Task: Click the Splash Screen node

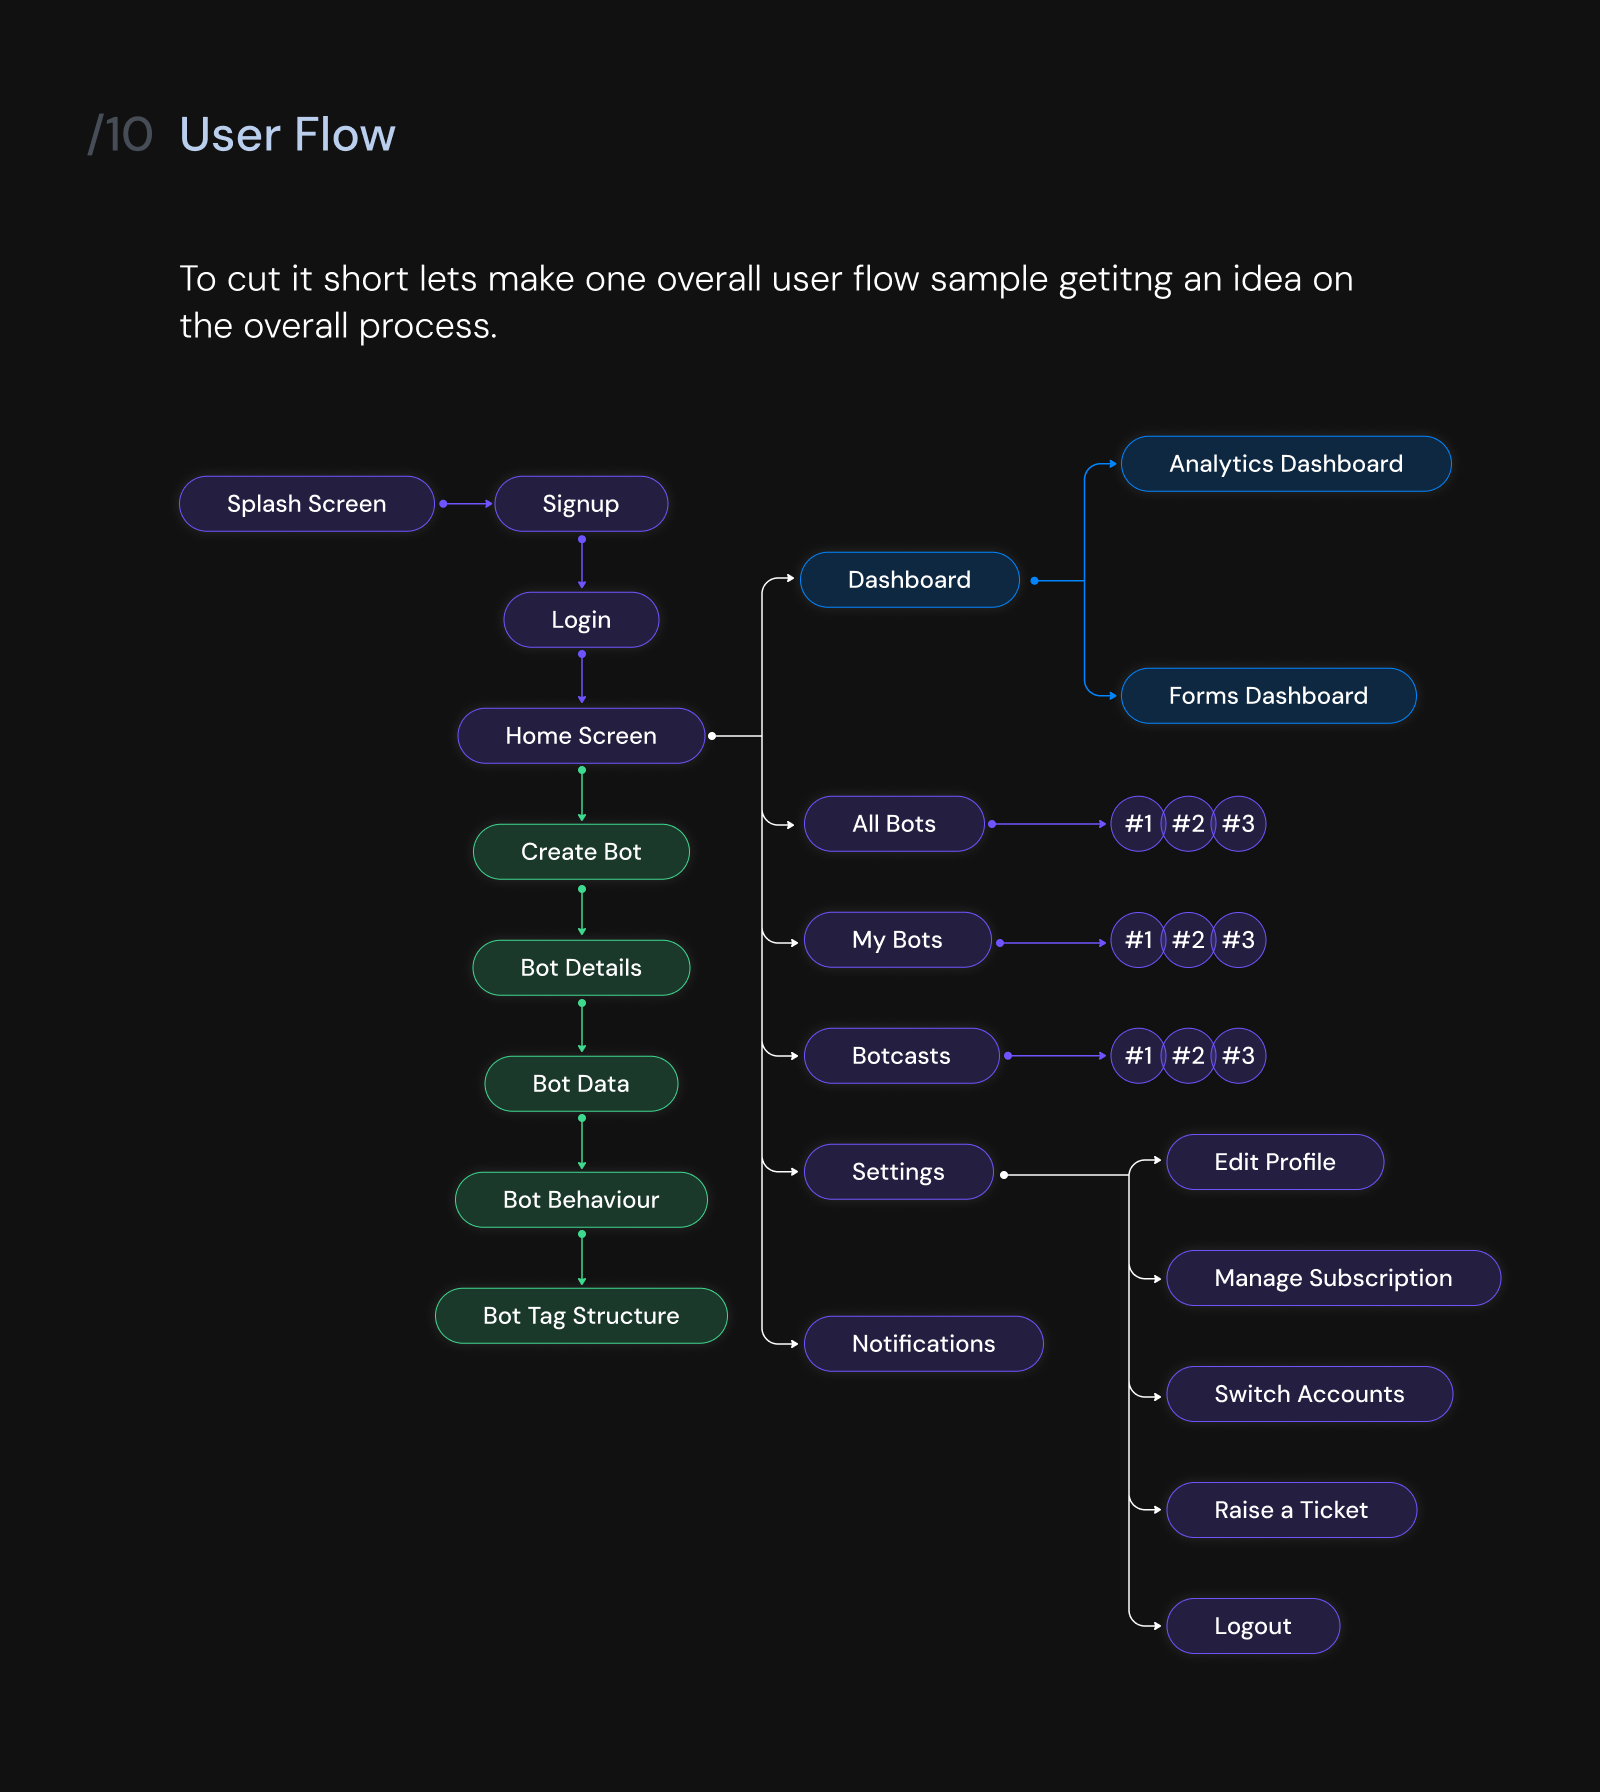Action: 306,504
